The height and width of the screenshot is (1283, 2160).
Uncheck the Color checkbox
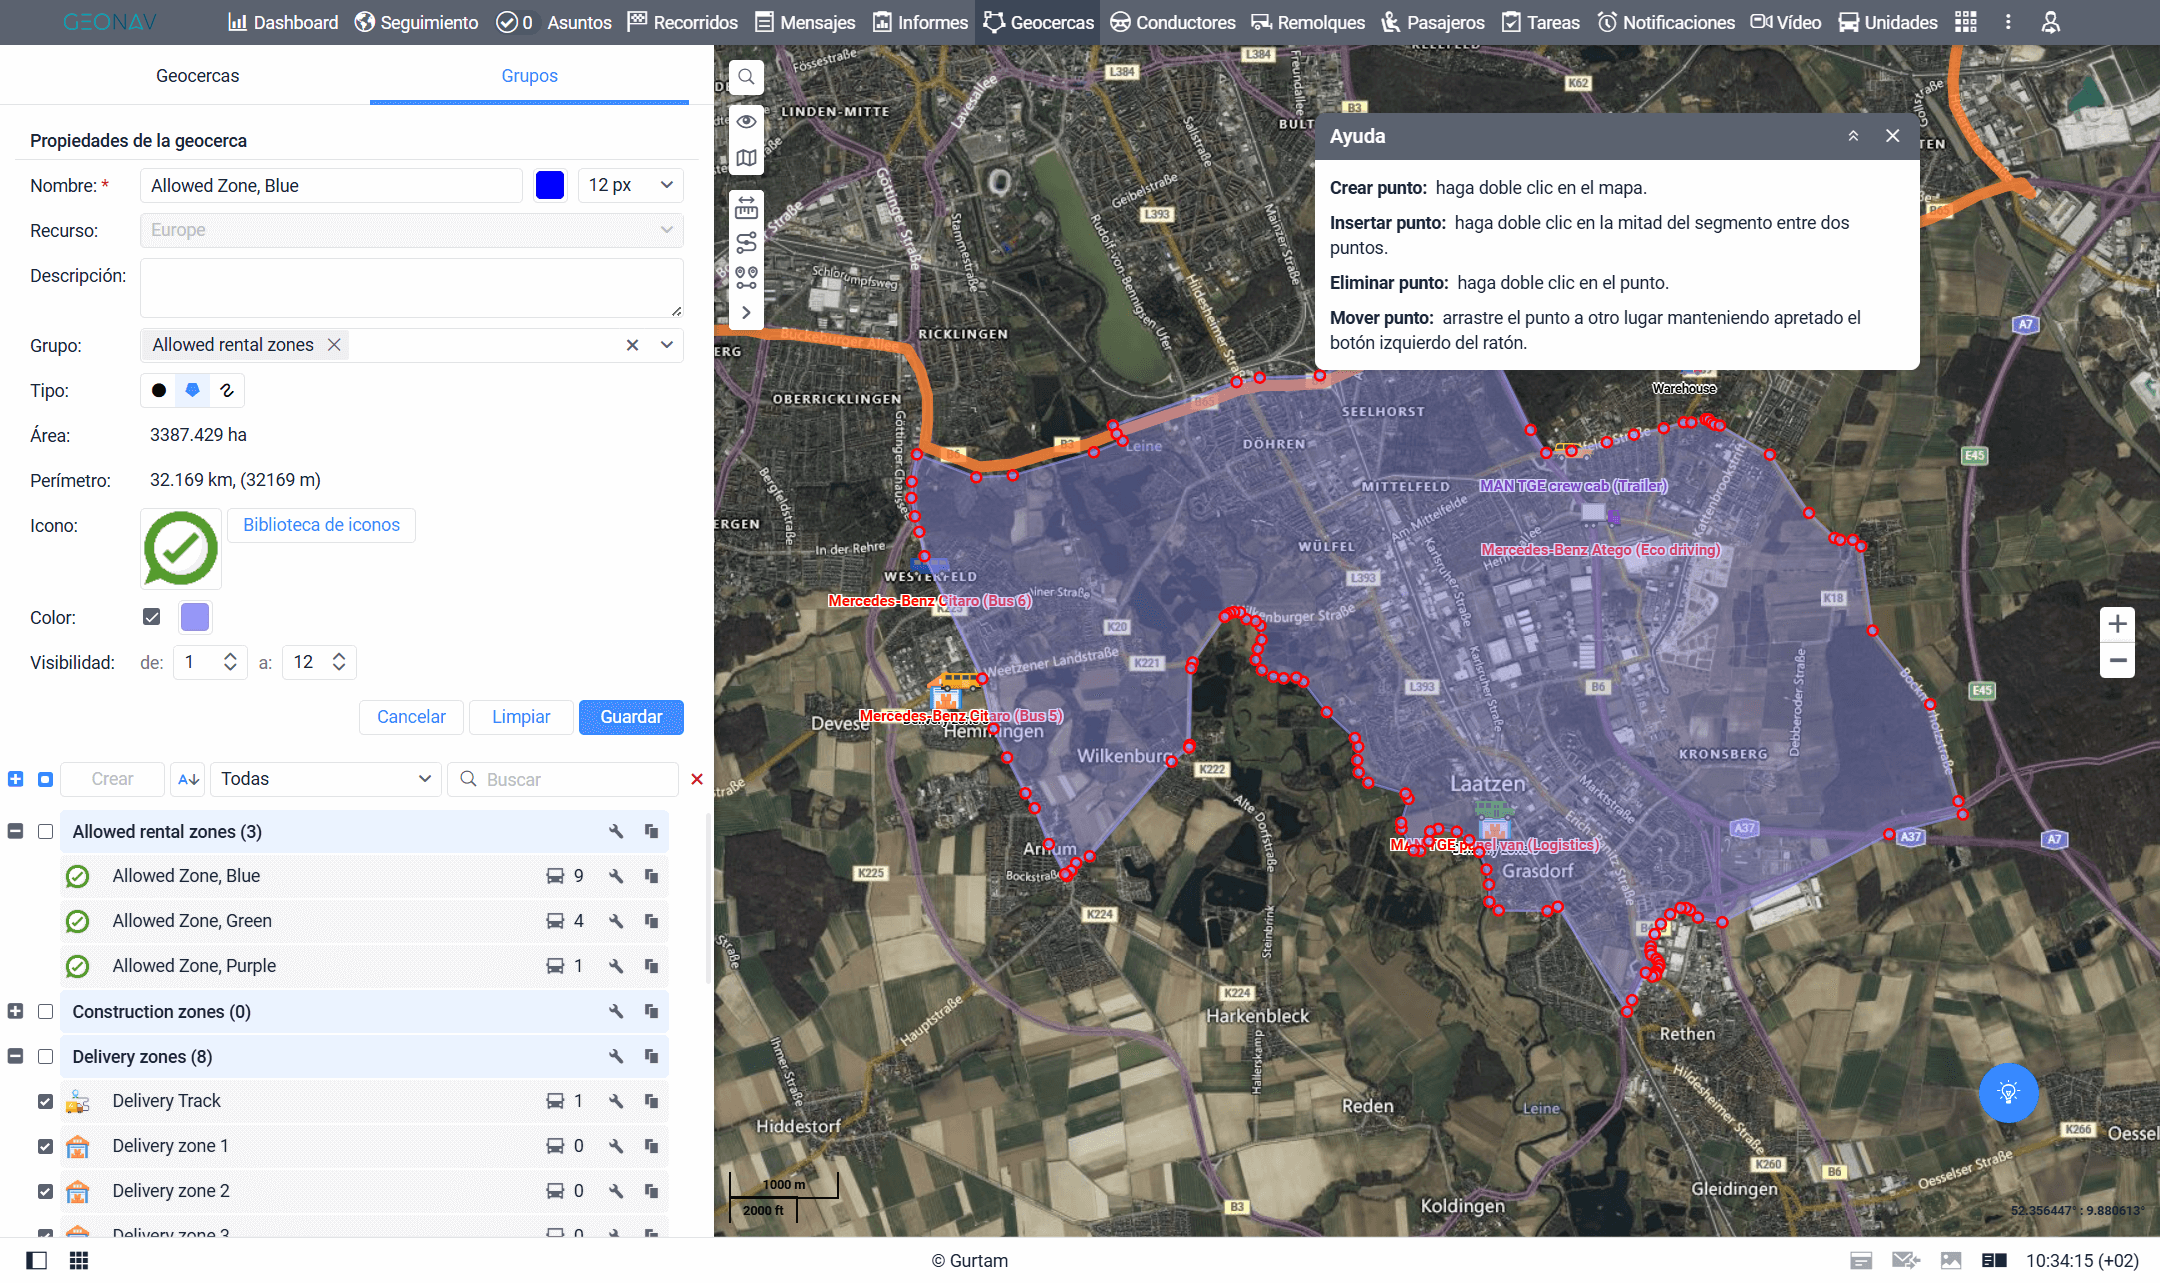[152, 617]
